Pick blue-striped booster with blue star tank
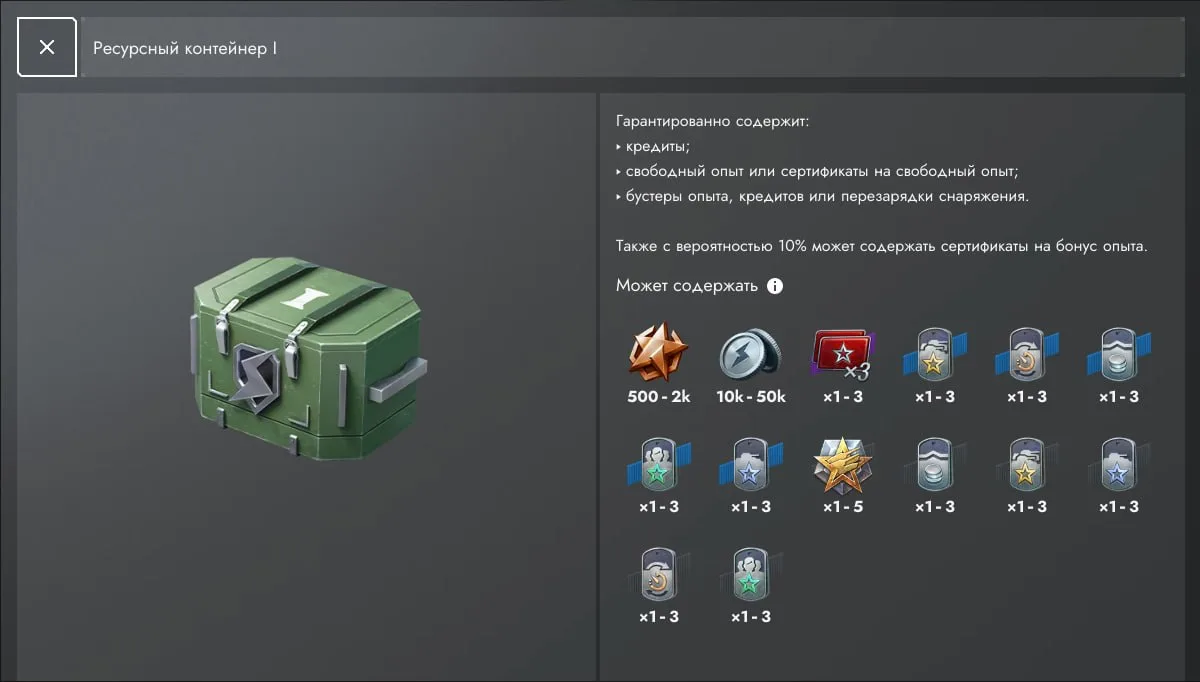1200x682 pixels. [x=751, y=463]
